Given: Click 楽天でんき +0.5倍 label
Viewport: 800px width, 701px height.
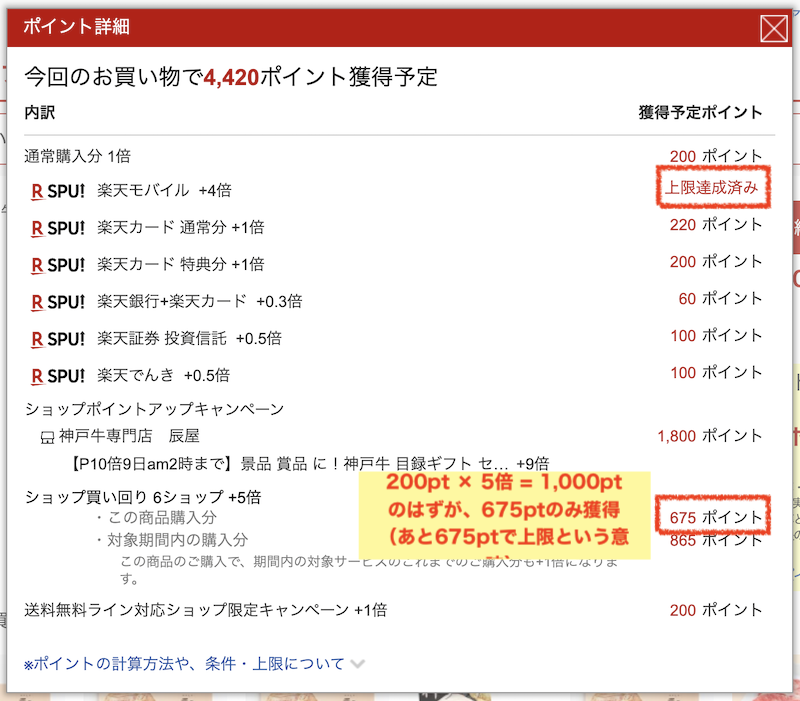Looking at the screenshot, I should (x=163, y=375).
